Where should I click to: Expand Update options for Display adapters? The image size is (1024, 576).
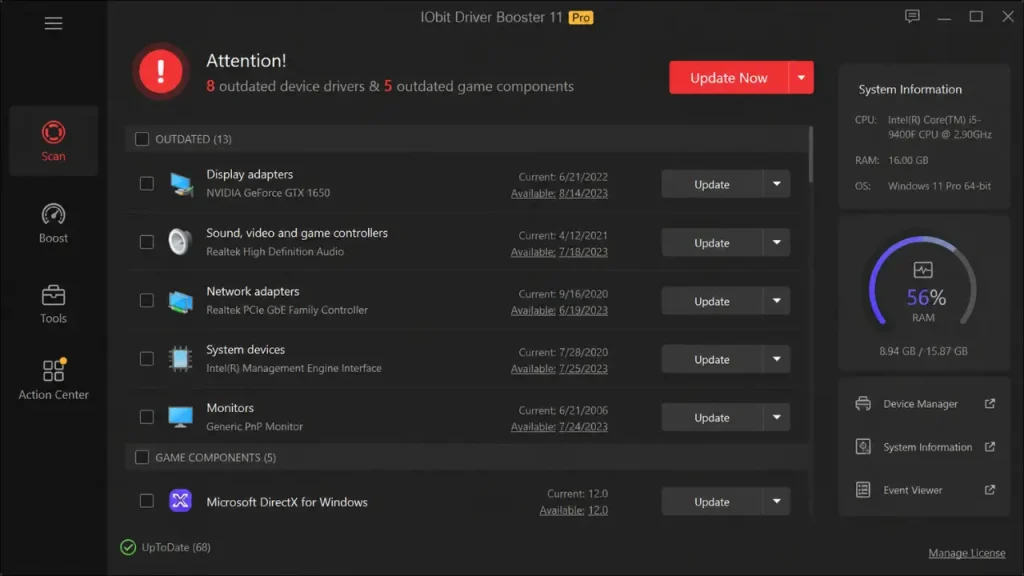pos(776,184)
